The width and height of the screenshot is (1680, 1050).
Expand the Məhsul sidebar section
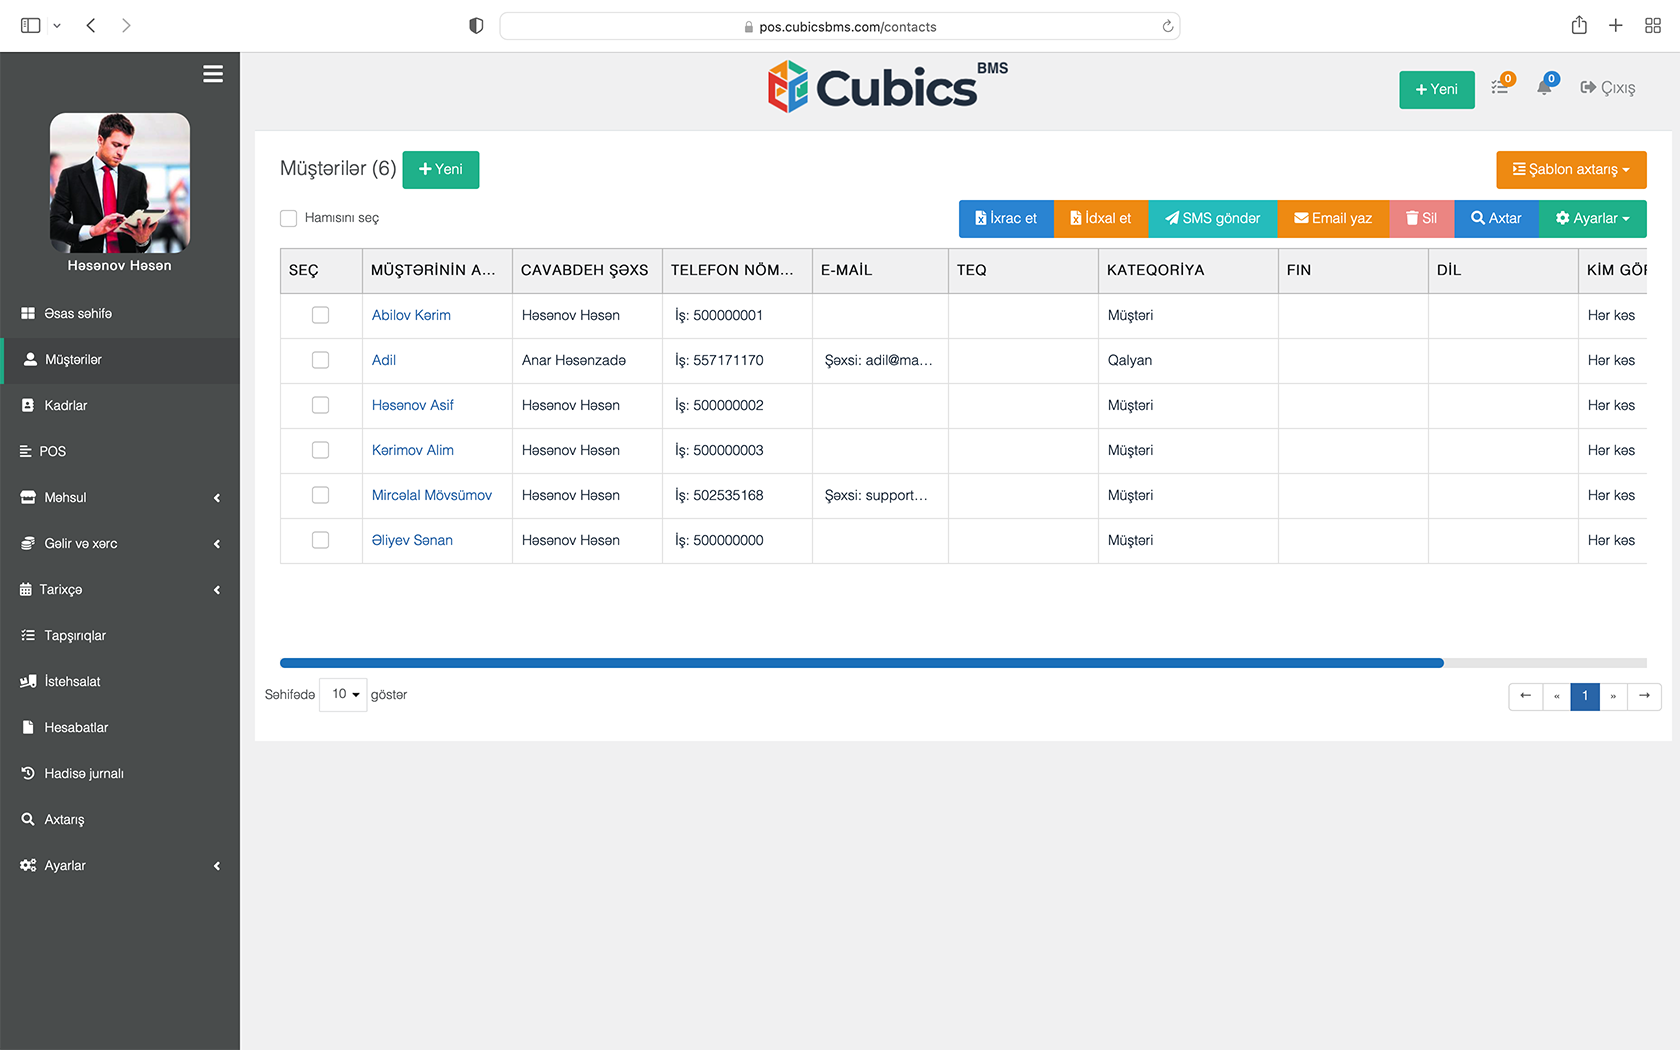(x=64, y=497)
